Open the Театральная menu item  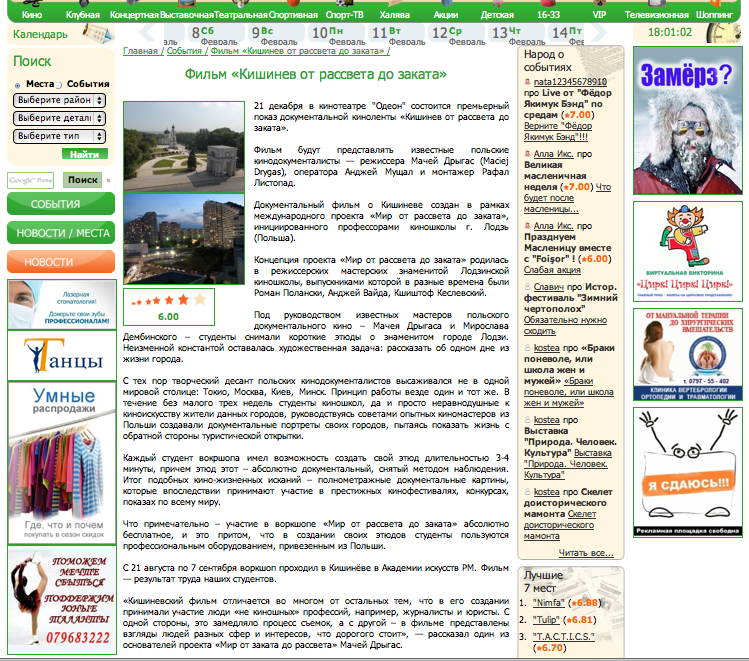[241, 15]
